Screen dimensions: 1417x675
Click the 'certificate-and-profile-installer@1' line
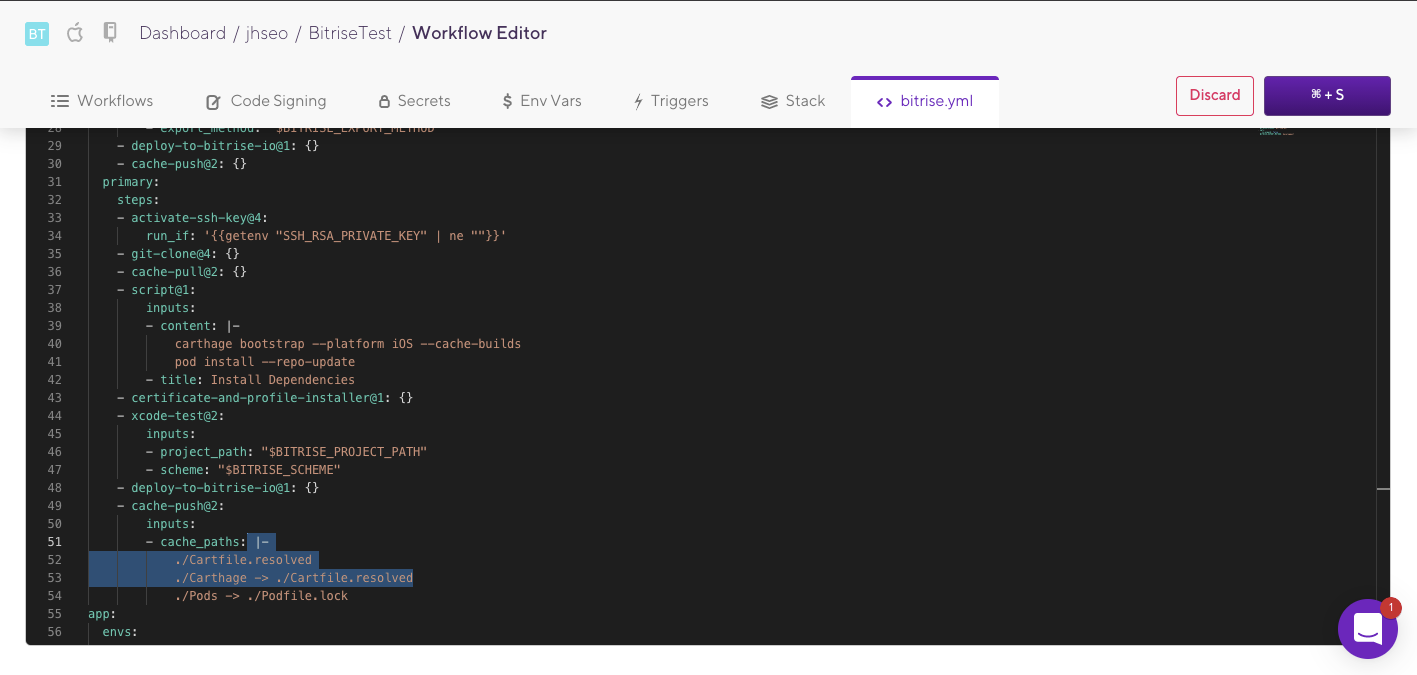pyautogui.click(x=265, y=398)
